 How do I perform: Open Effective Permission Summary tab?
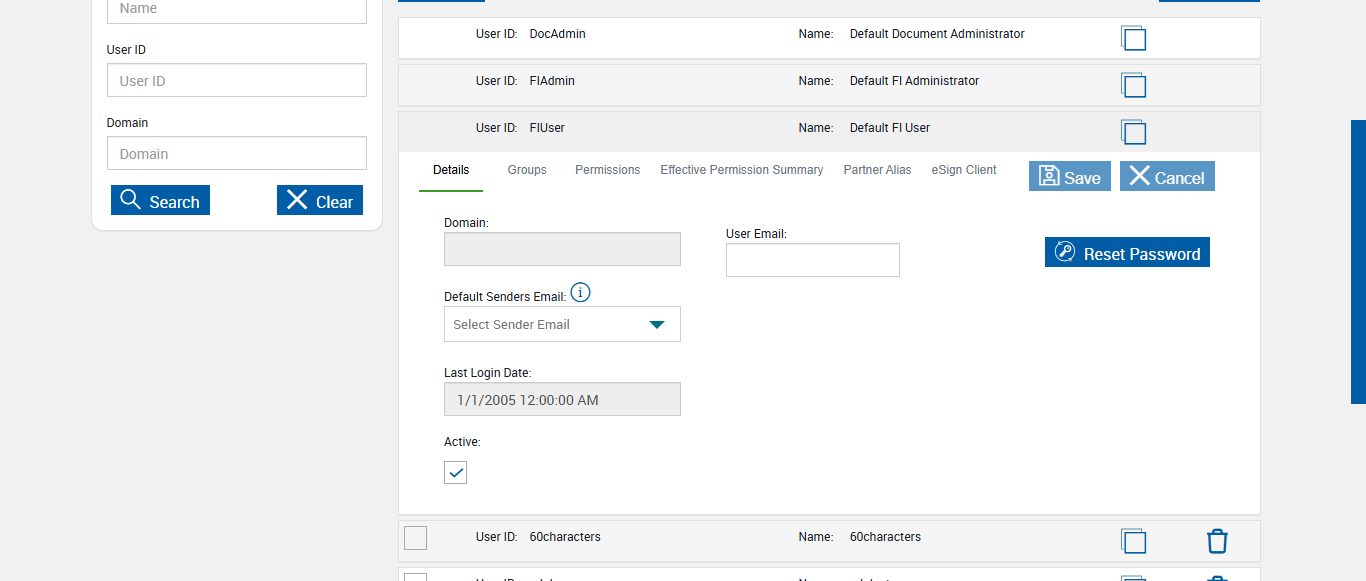[741, 170]
